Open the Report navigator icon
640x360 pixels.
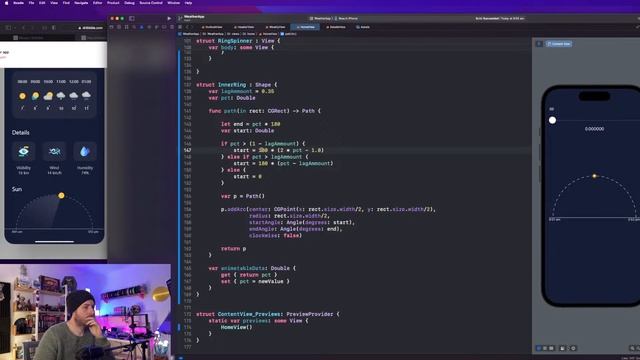point(172,27)
